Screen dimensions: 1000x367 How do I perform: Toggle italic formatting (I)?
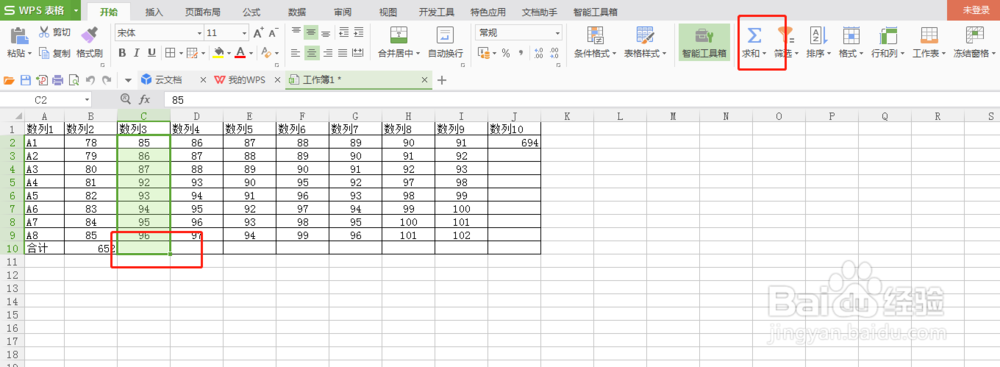coord(137,53)
